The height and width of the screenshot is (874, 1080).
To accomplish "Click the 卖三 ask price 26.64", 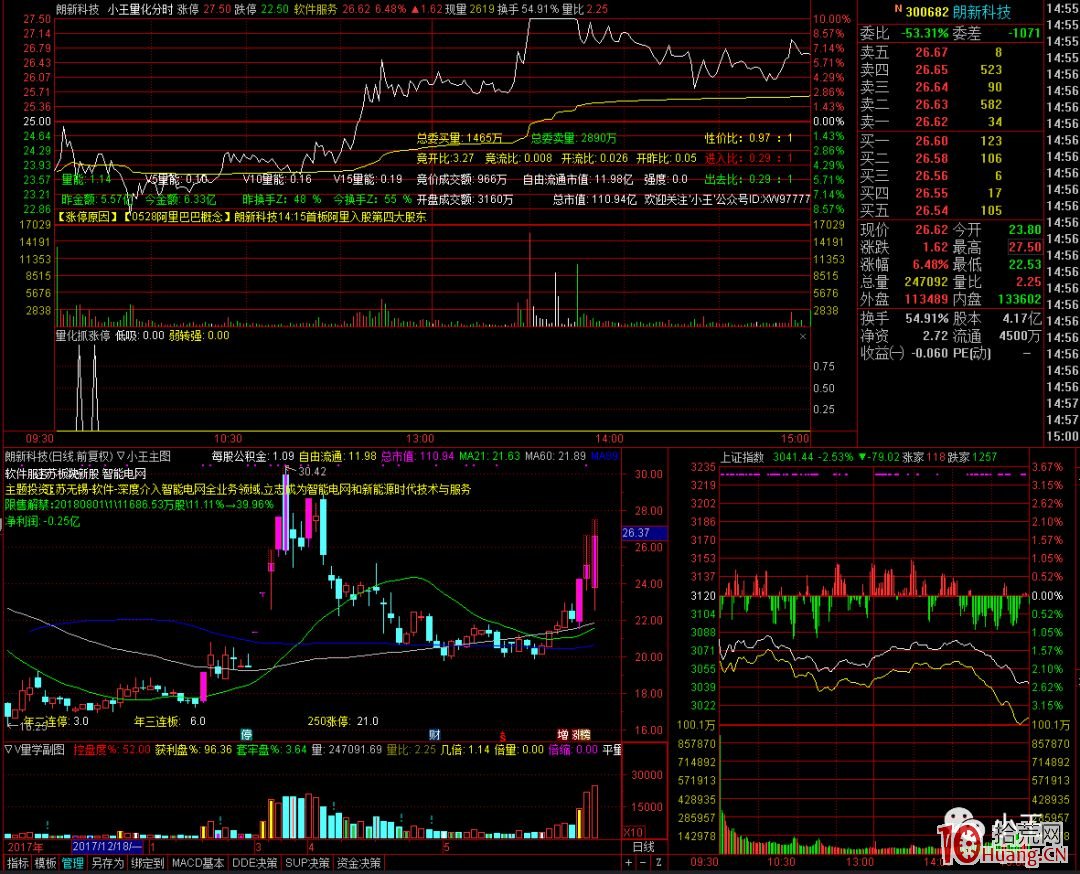I will coord(931,87).
